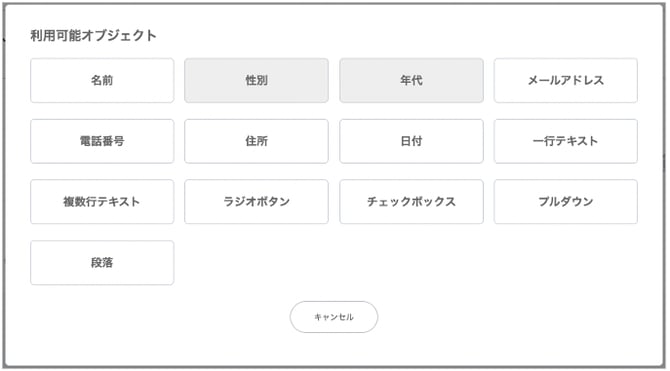Screen dimensions: 670x371
Task: Choose the greyed 性別 object
Action: [x=256, y=80]
